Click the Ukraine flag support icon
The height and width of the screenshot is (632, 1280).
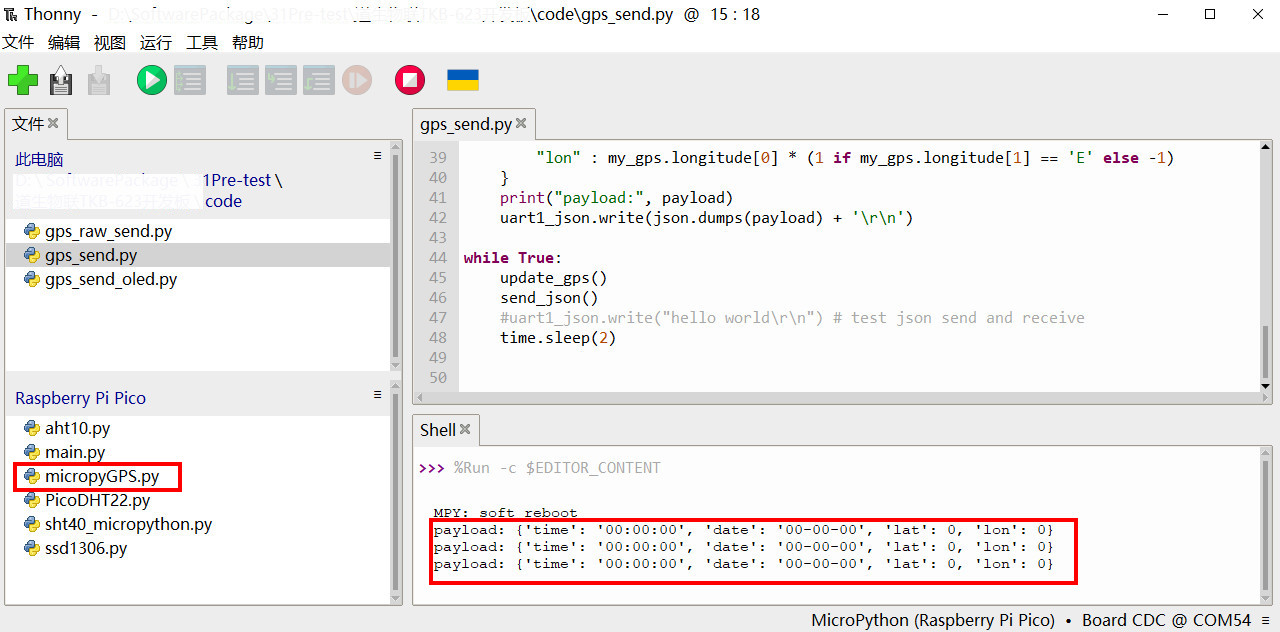(461, 78)
